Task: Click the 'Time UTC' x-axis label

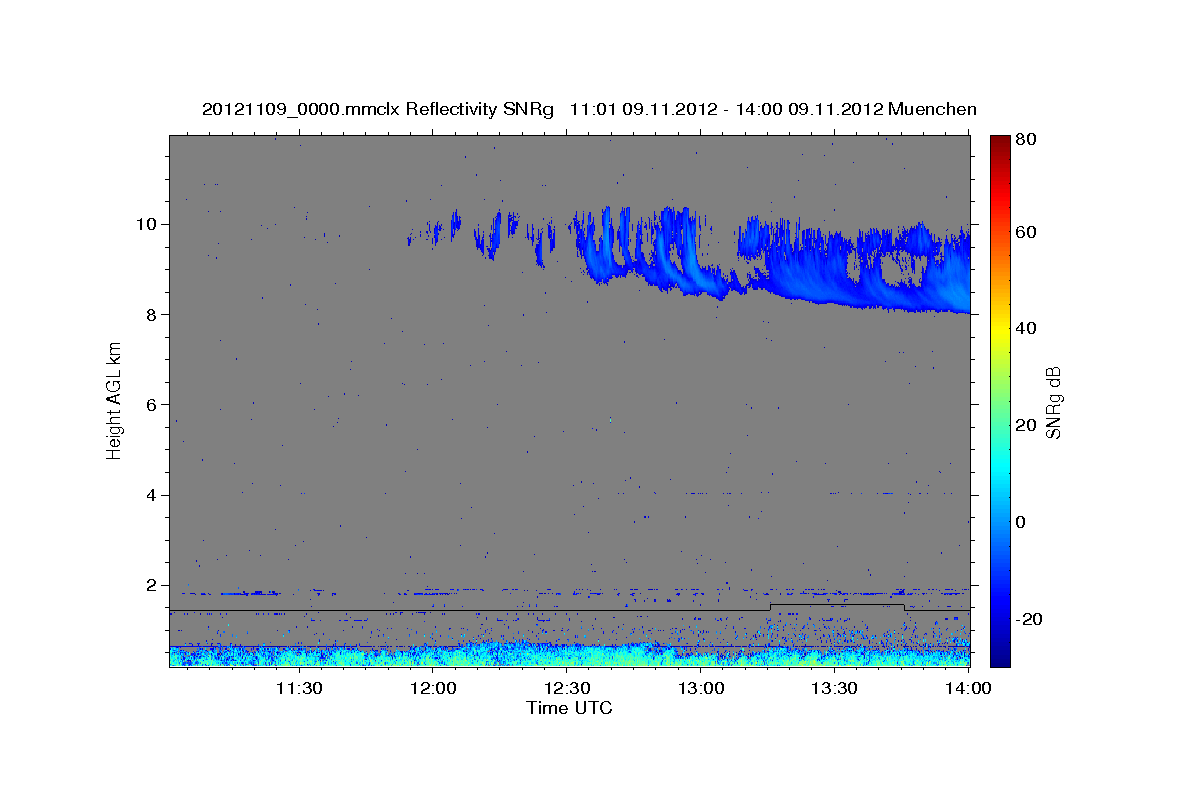Action: 569,708
